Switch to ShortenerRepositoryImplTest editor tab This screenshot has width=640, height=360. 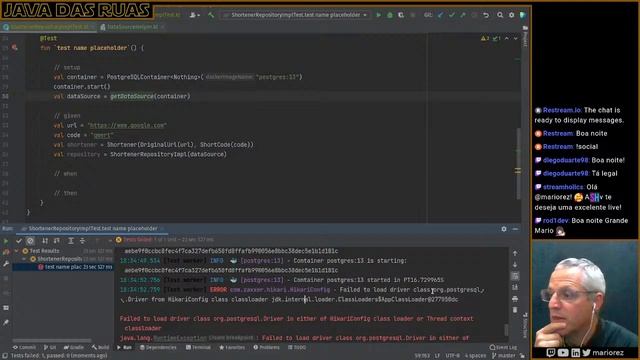[49, 27]
